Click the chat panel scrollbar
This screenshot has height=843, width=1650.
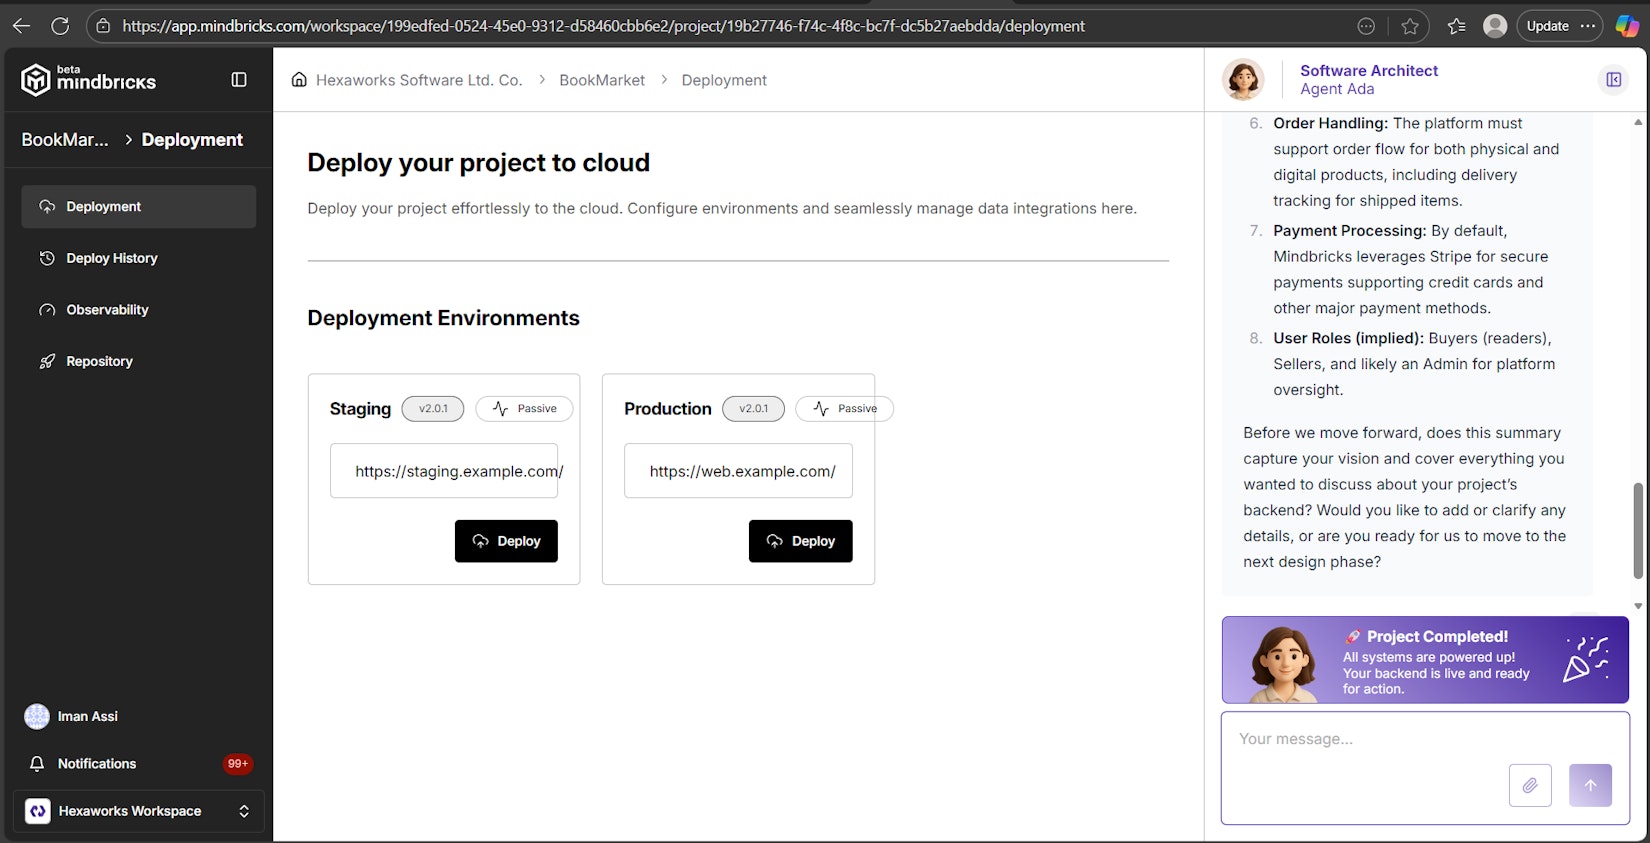click(1638, 530)
